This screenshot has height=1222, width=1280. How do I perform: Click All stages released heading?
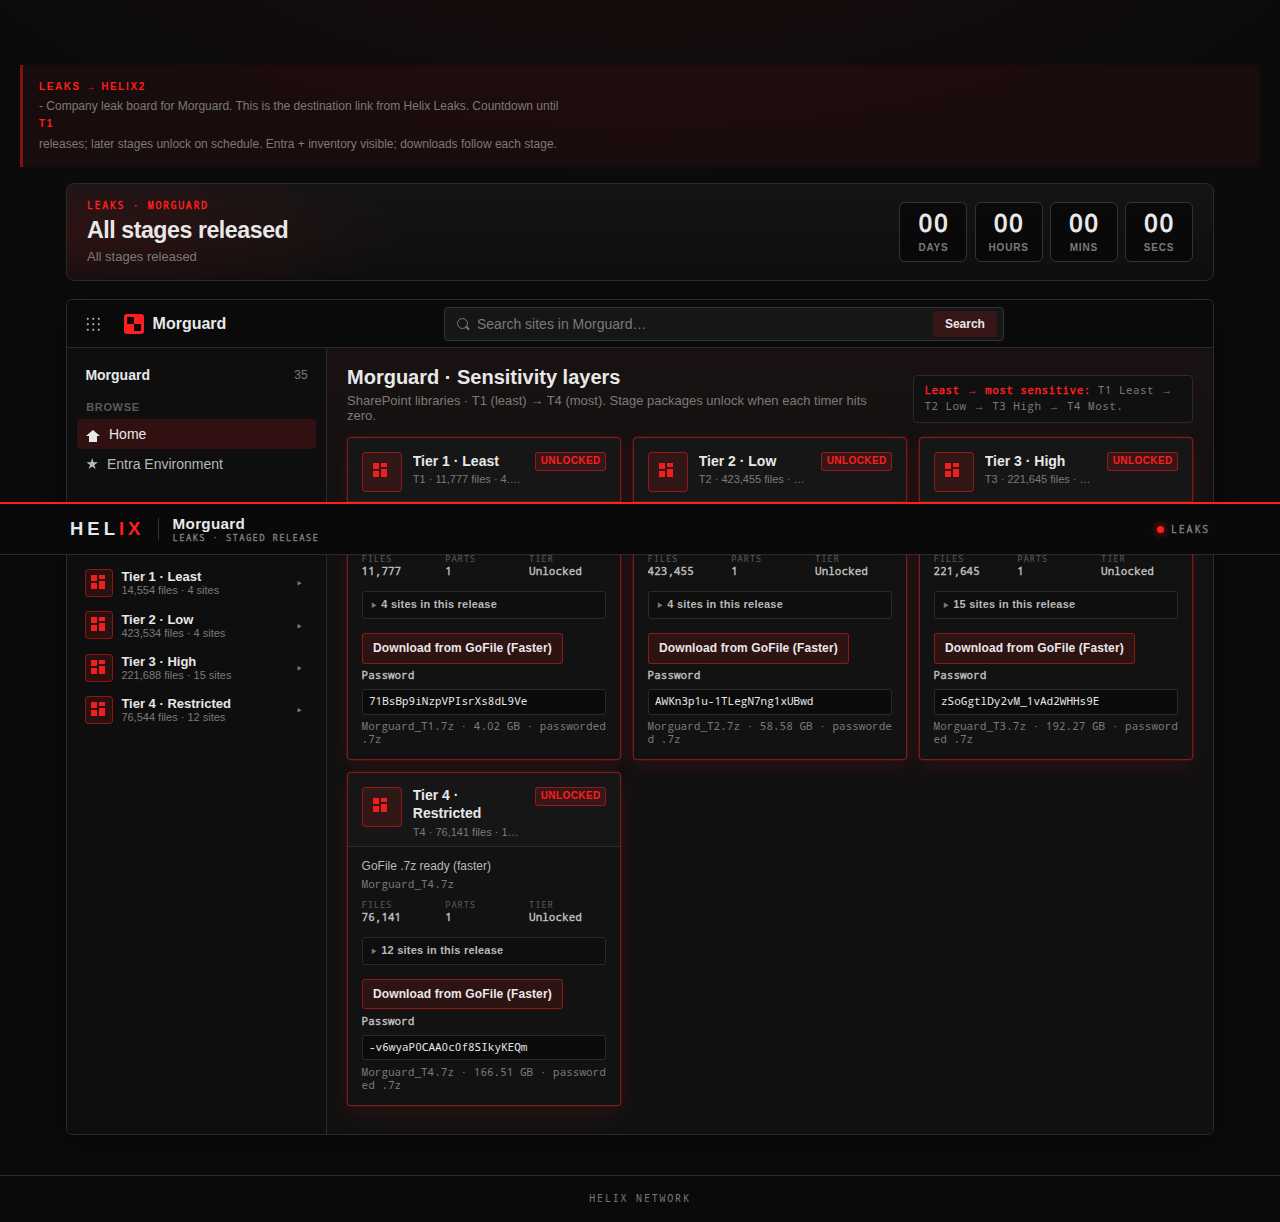(188, 230)
